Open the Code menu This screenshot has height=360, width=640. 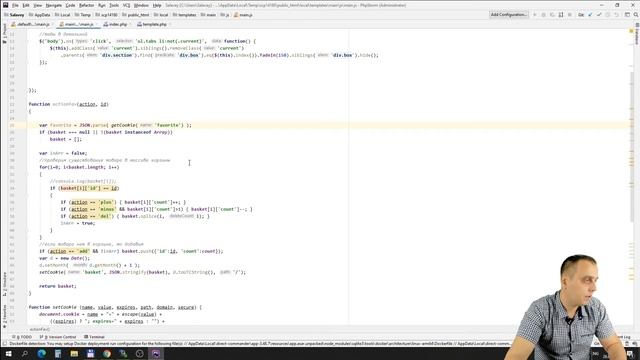[70, 5]
